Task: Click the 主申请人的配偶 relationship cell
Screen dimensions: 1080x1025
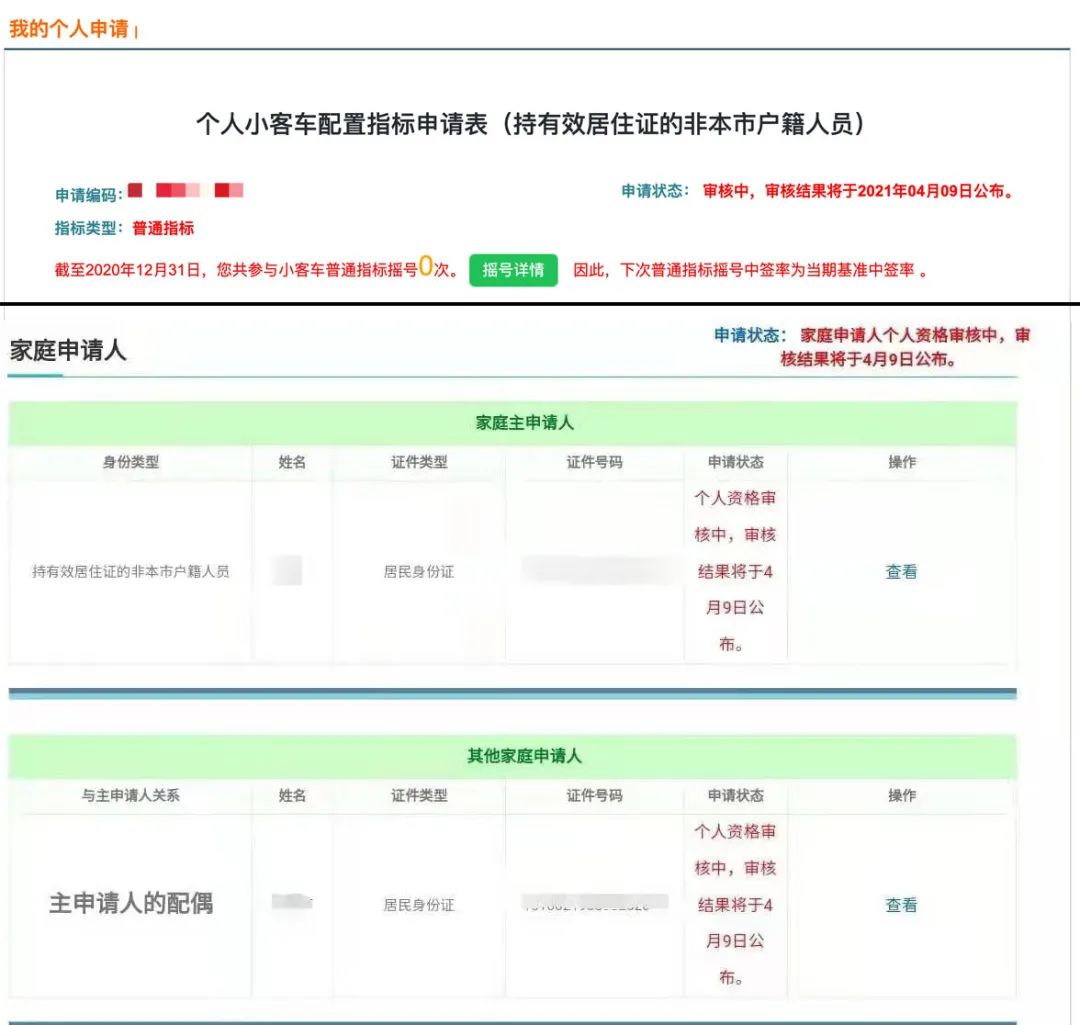Action: point(131,903)
